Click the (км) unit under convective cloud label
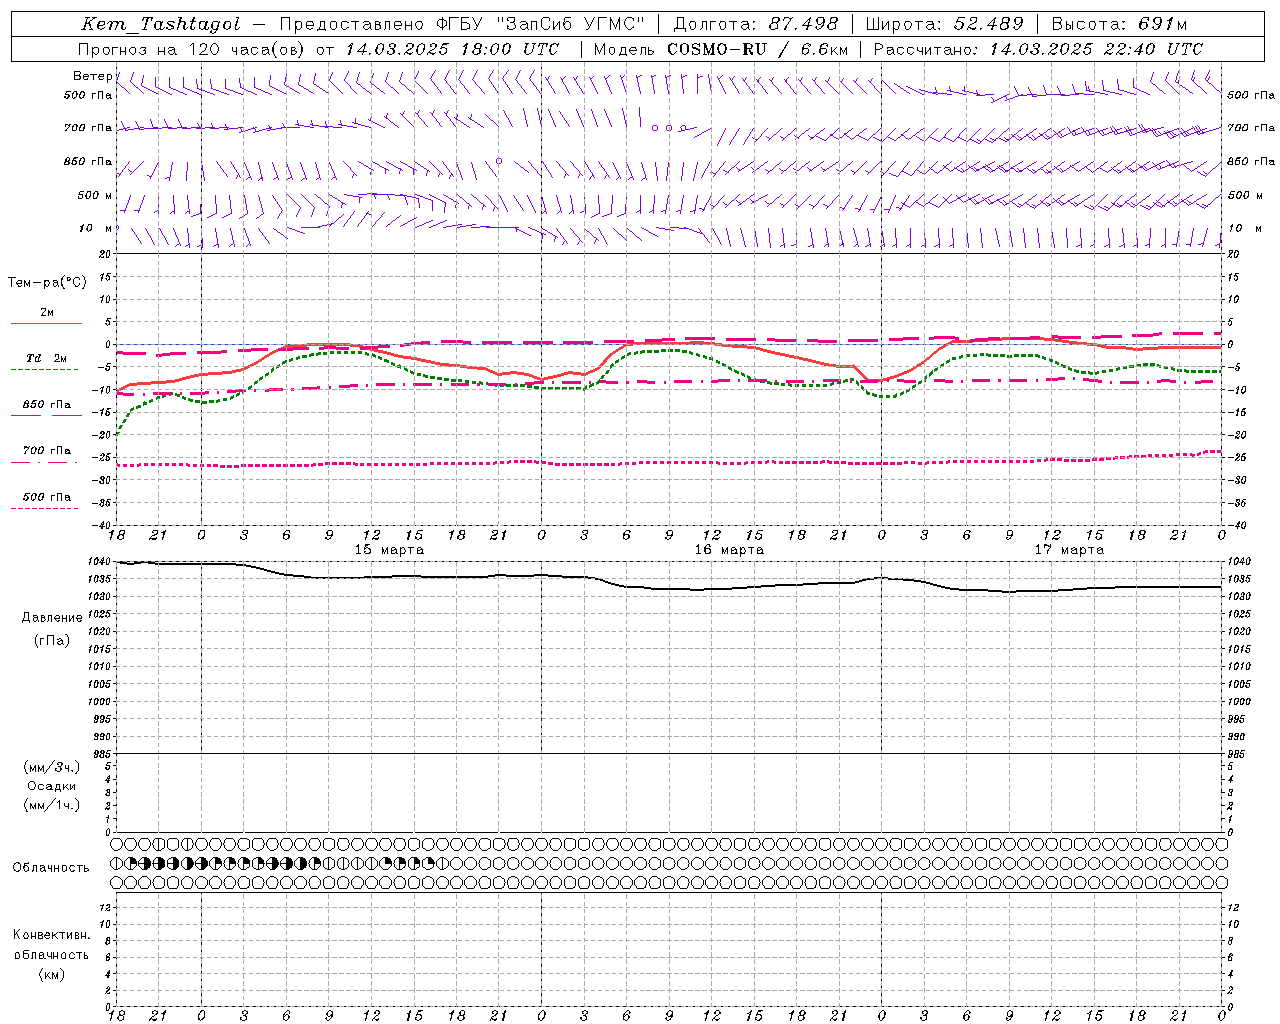 pyautogui.click(x=52, y=974)
